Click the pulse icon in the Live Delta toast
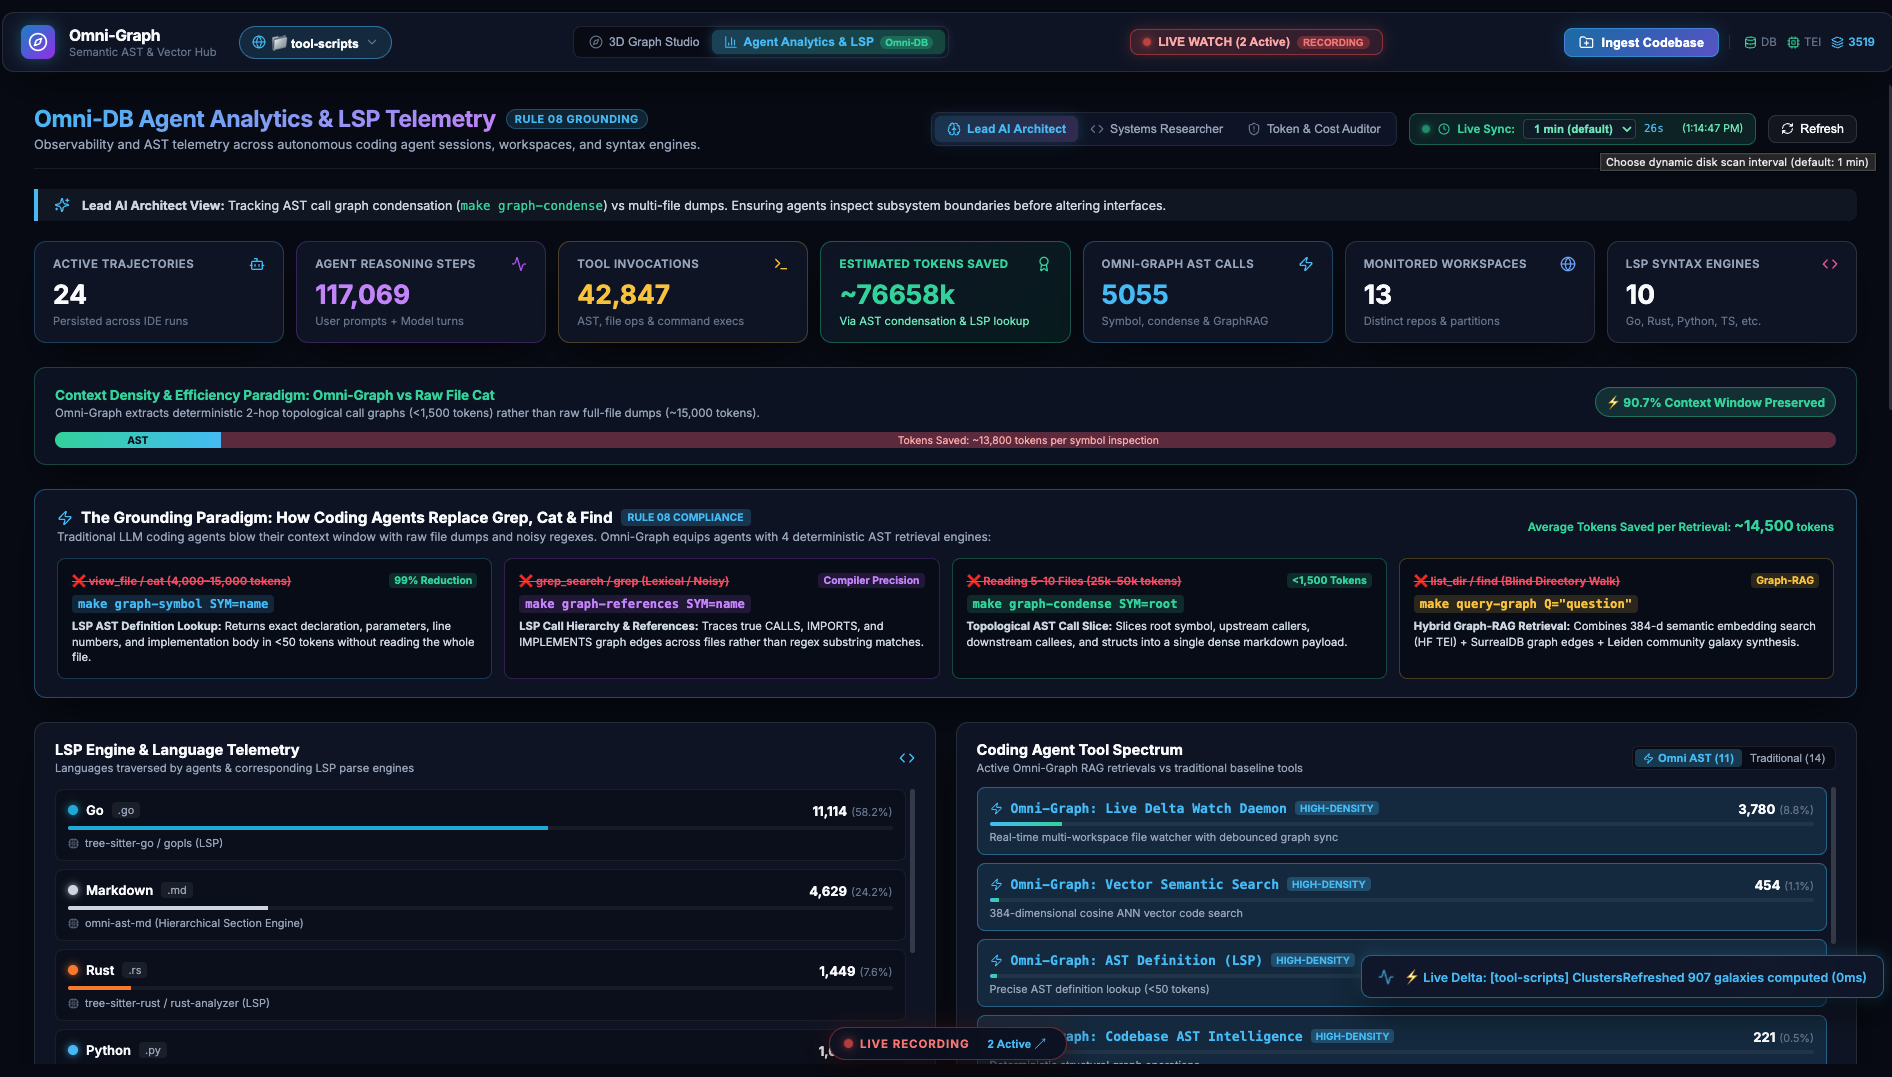Viewport: 1892px width, 1077px height. (x=1386, y=977)
